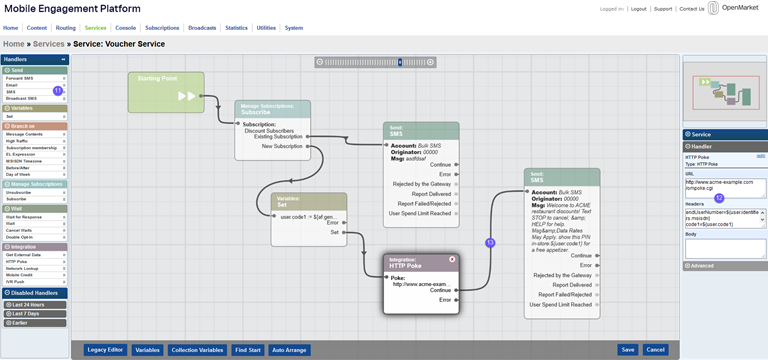The height and width of the screenshot is (360, 768).
Task: Delete HTTP Poke node with red close icon
Action: [x=452, y=259]
